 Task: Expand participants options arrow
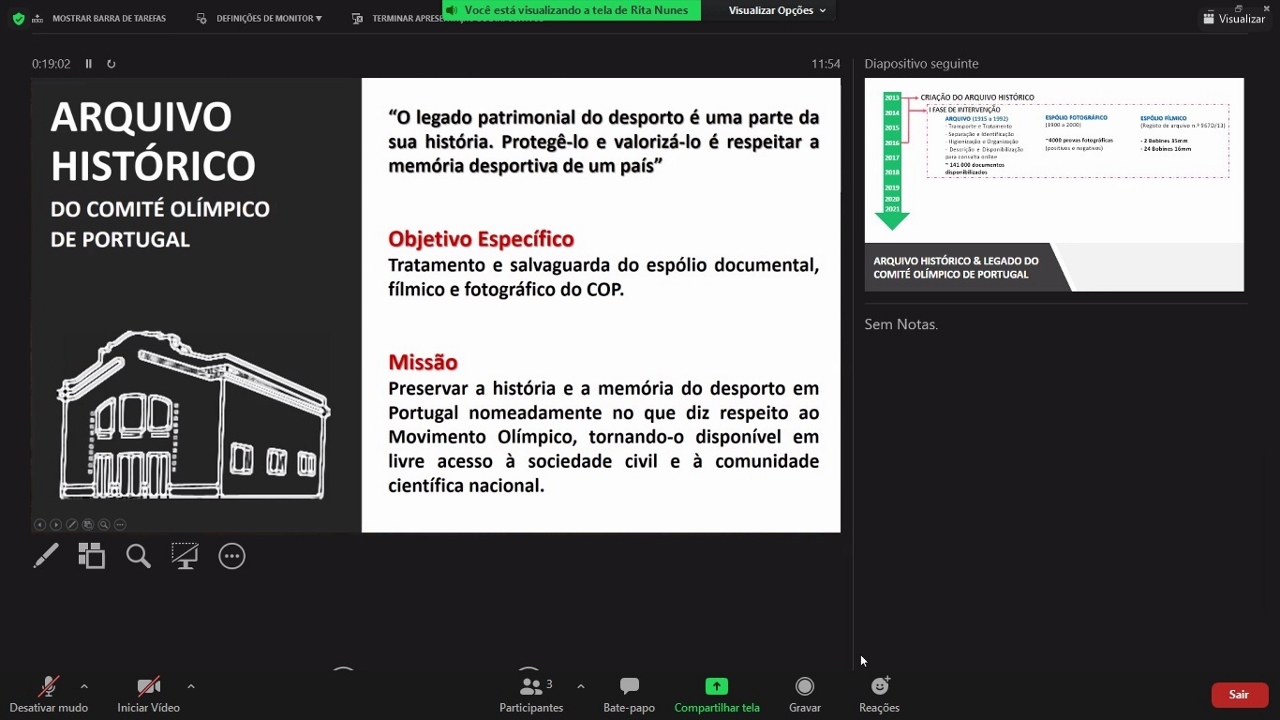tap(581, 686)
